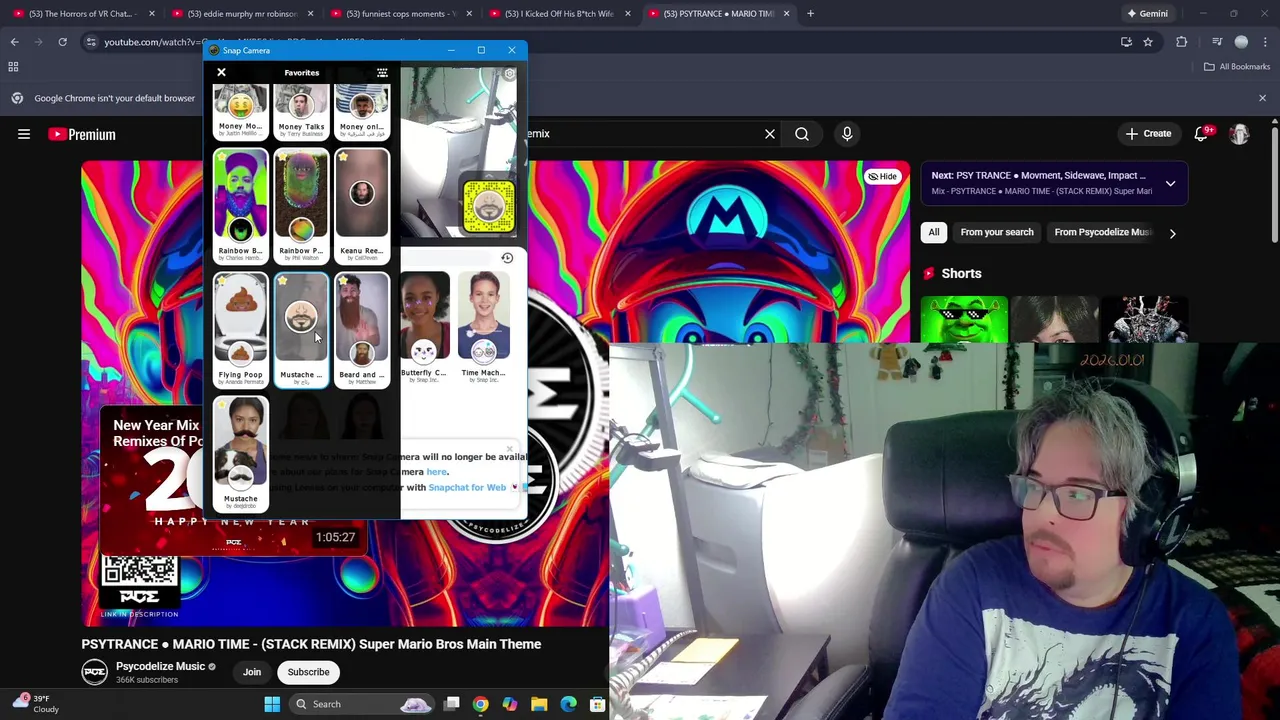Image resolution: width=1280 pixels, height=720 pixels.
Task: Open Snap Camera settings gear
Action: pos(509,74)
